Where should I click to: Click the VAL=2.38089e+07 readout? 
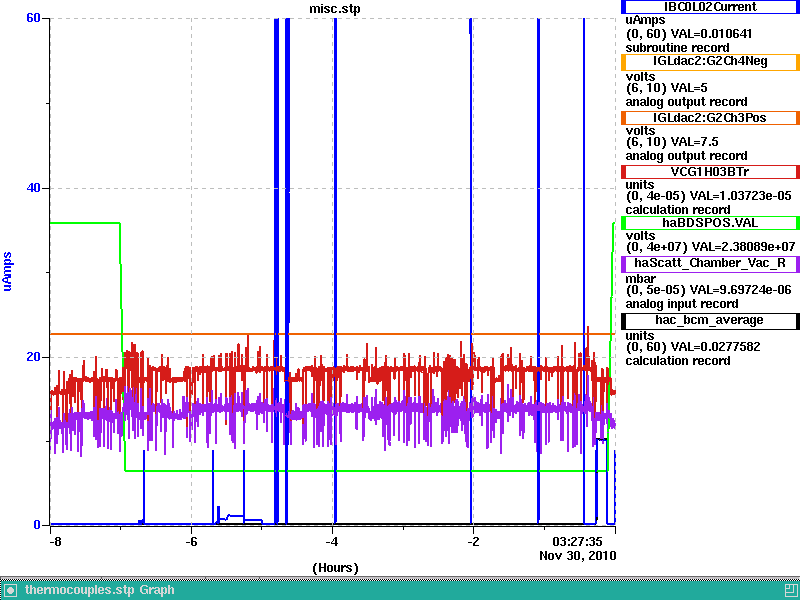pyautogui.click(x=744, y=247)
